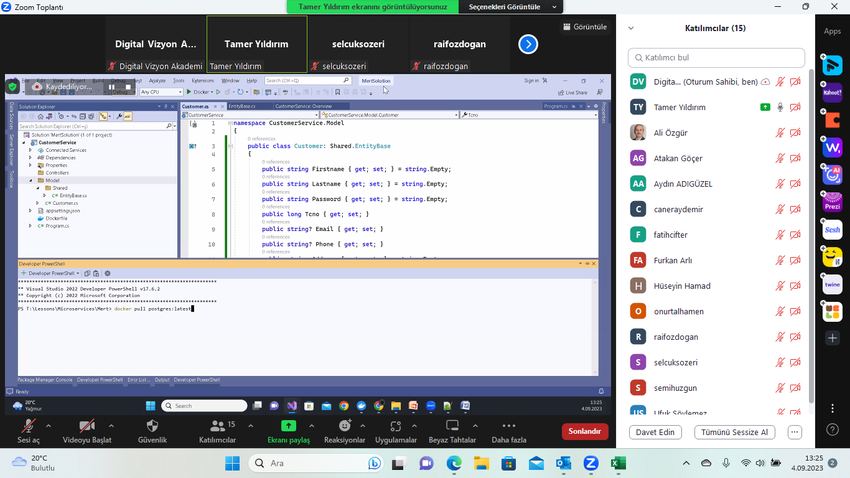Open volume control in system tray
Viewport: 850px width, 478px height.
[x=760, y=463]
